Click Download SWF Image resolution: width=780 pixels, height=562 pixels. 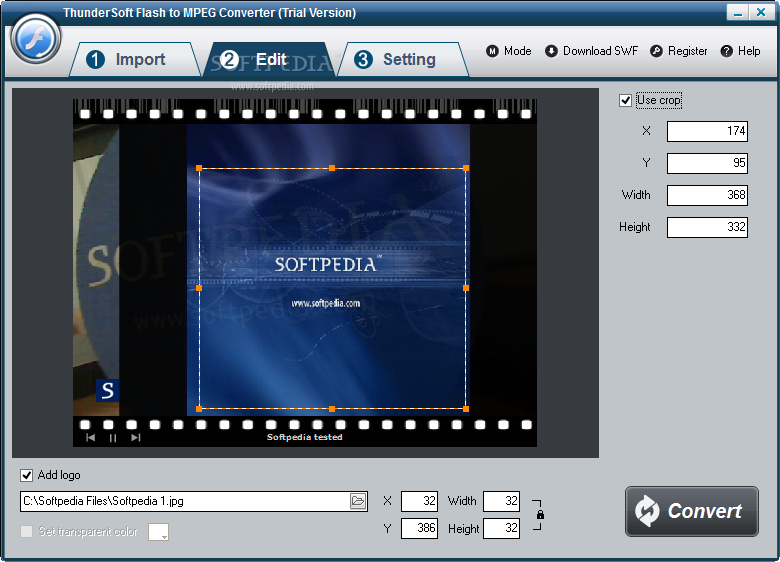point(591,51)
